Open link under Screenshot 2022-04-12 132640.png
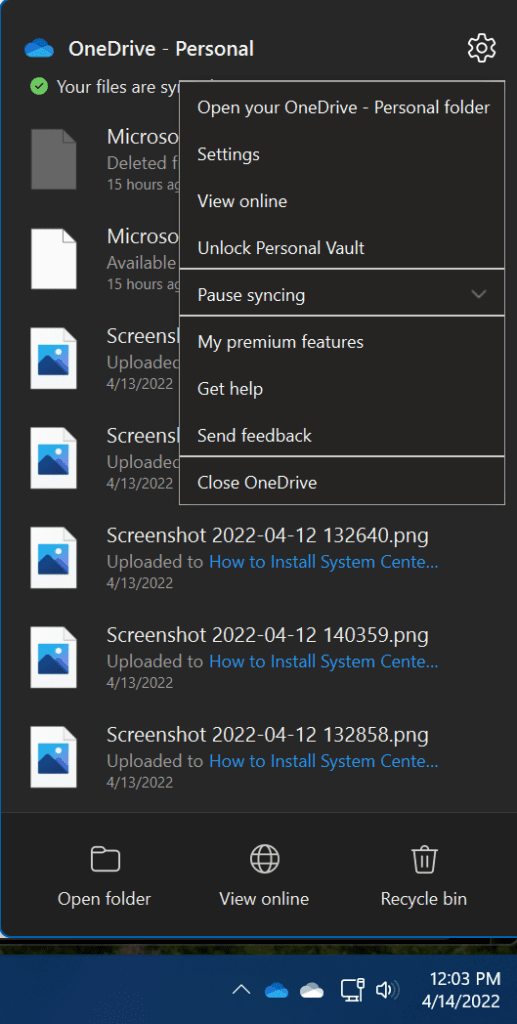 click(324, 562)
